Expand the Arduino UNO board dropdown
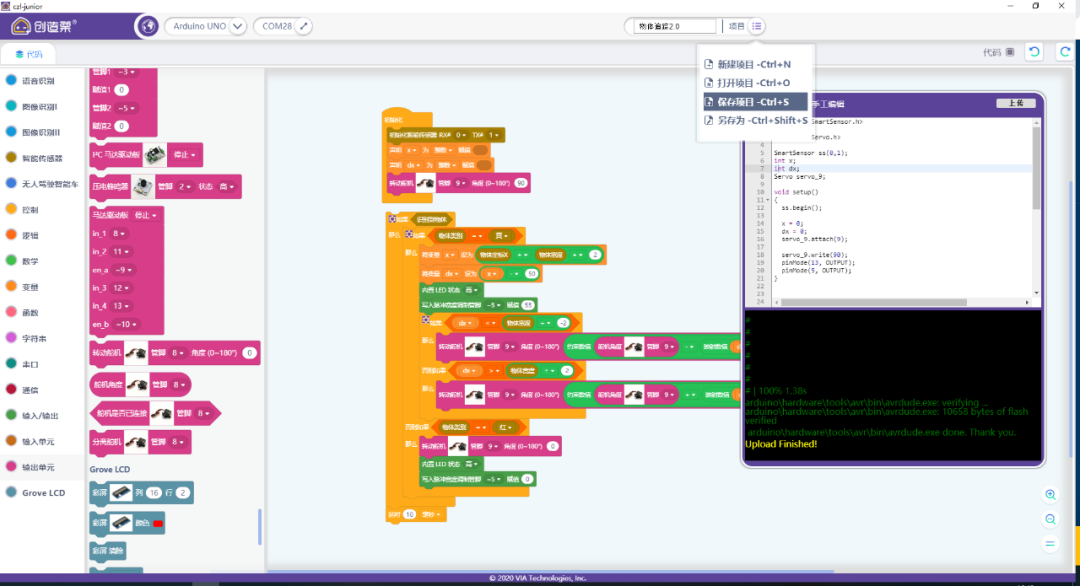Viewport: 1080px width, 586px height. (x=238, y=26)
